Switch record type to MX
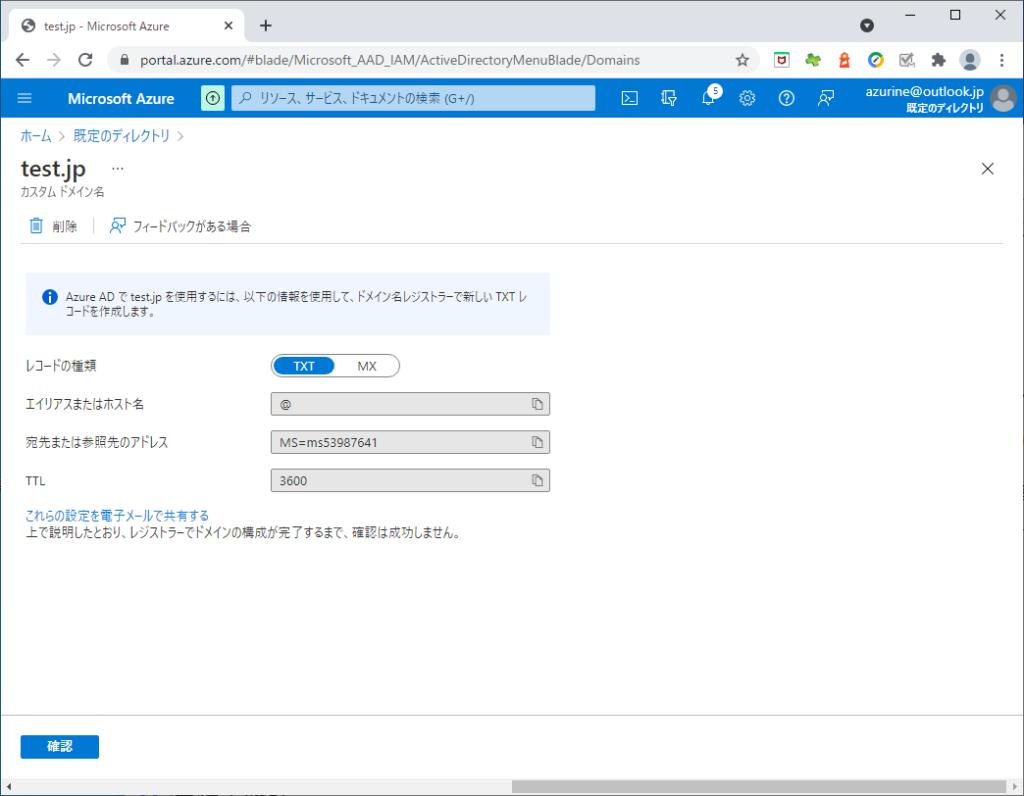The height and width of the screenshot is (796, 1024). click(367, 366)
